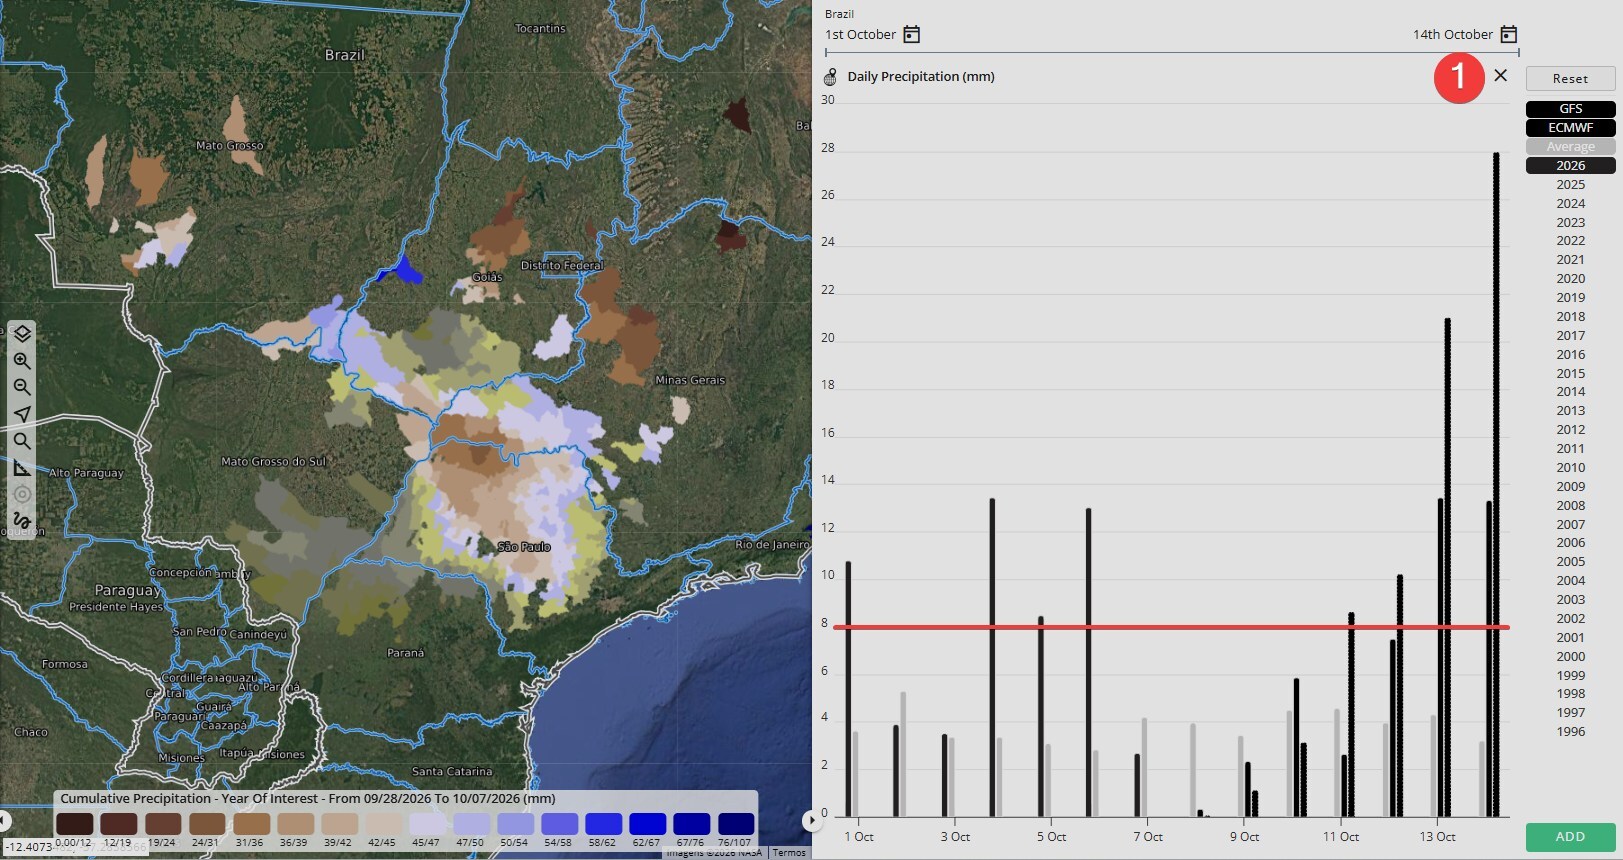Toggle the 2024 year series

[x=1570, y=204]
